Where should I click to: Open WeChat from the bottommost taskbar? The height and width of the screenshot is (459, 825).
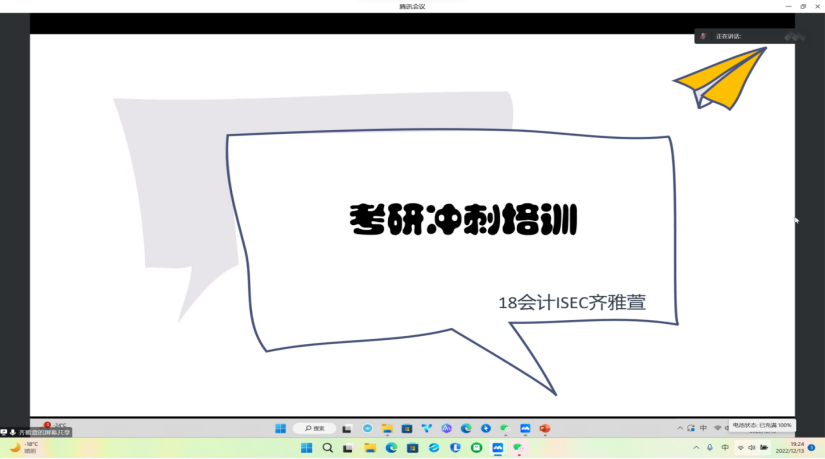pos(518,448)
